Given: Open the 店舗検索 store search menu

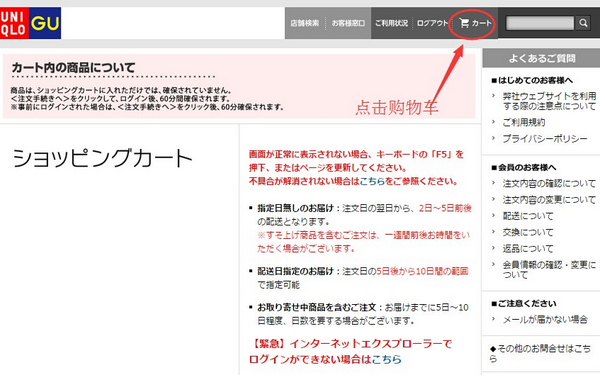Looking at the screenshot, I should [x=305, y=23].
